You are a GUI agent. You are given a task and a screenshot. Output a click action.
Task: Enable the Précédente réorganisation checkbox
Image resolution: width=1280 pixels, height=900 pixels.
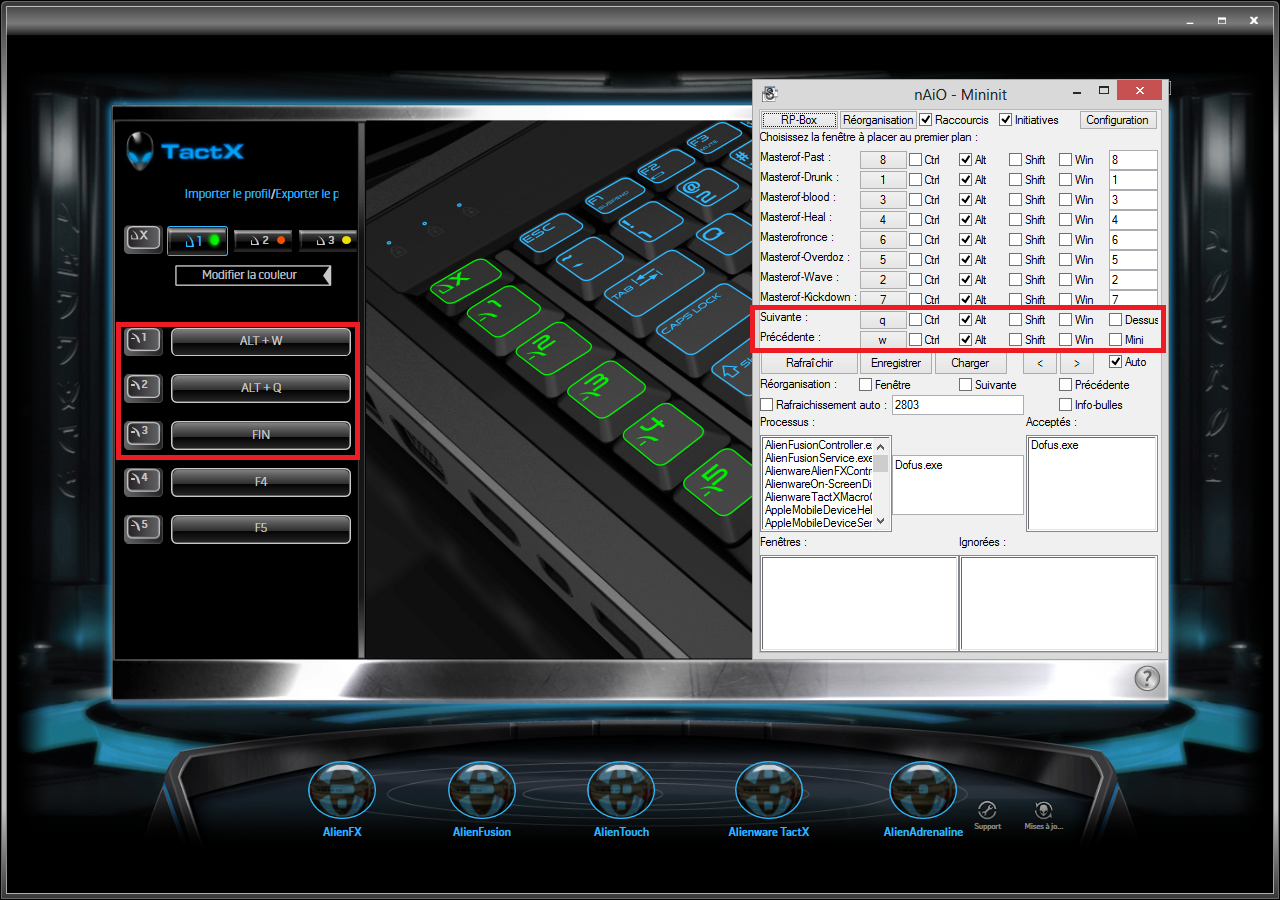click(x=1065, y=385)
